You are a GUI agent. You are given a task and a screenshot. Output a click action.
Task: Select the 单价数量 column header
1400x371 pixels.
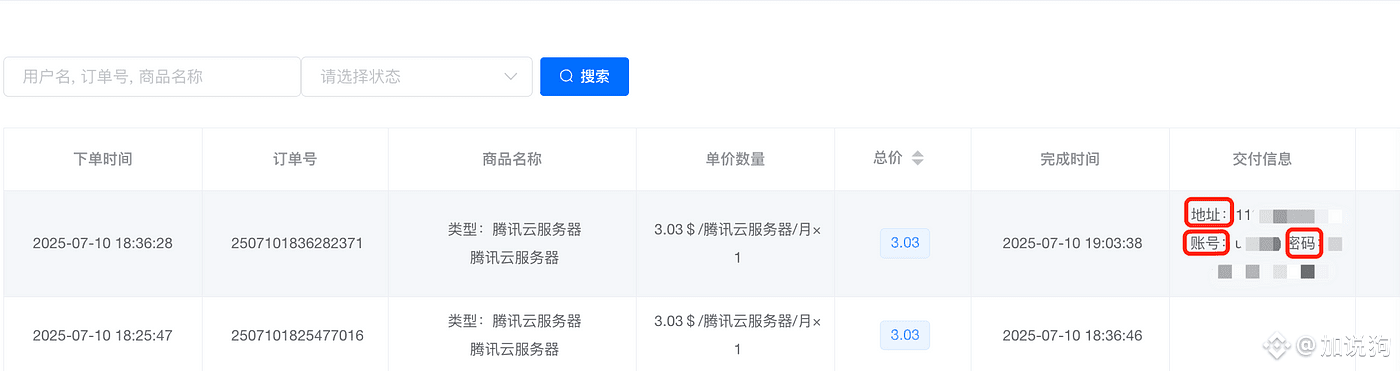[x=735, y=159]
